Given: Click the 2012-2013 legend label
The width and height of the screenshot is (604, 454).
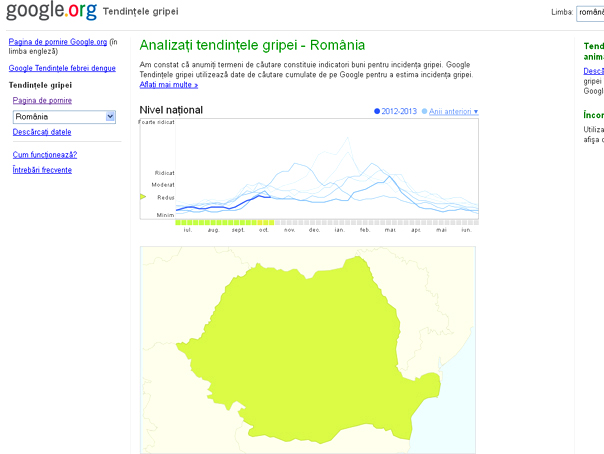Looking at the screenshot, I should (x=399, y=111).
